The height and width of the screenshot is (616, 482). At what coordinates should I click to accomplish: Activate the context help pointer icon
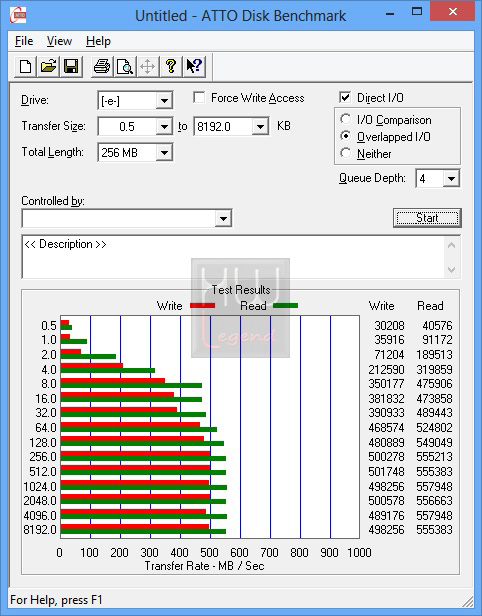194,66
